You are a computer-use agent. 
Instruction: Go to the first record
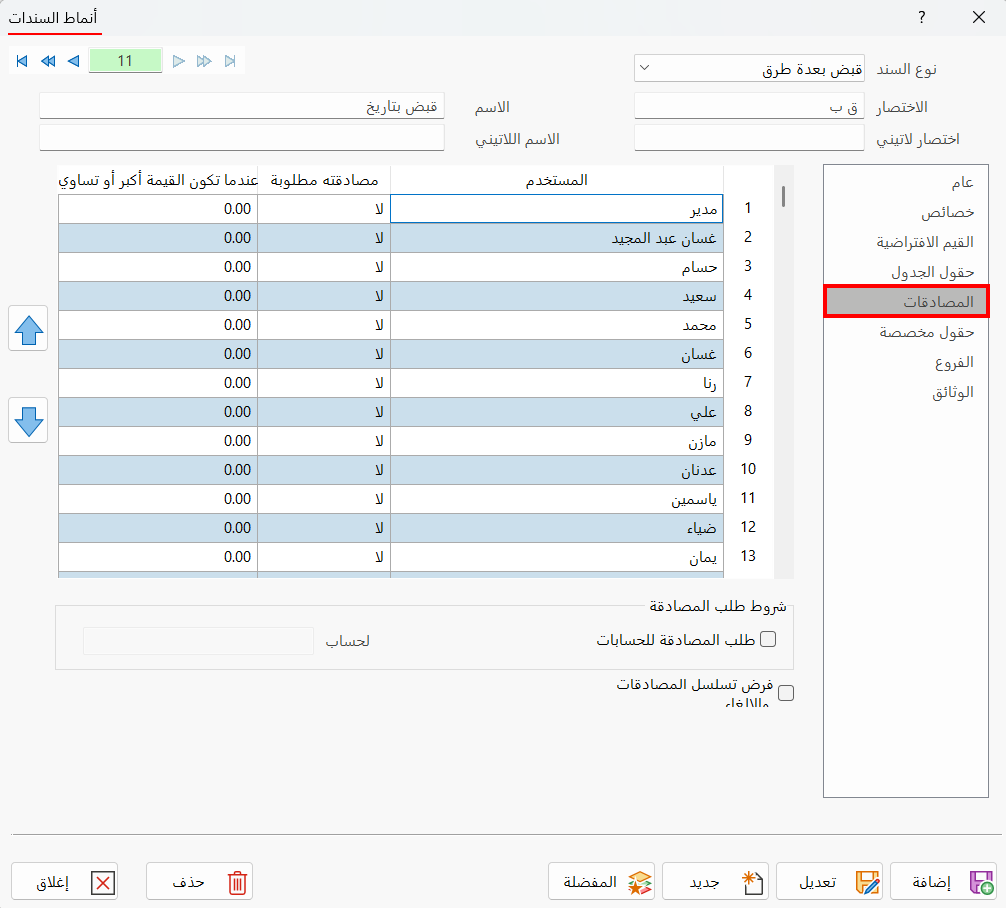[x=22, y=61]
